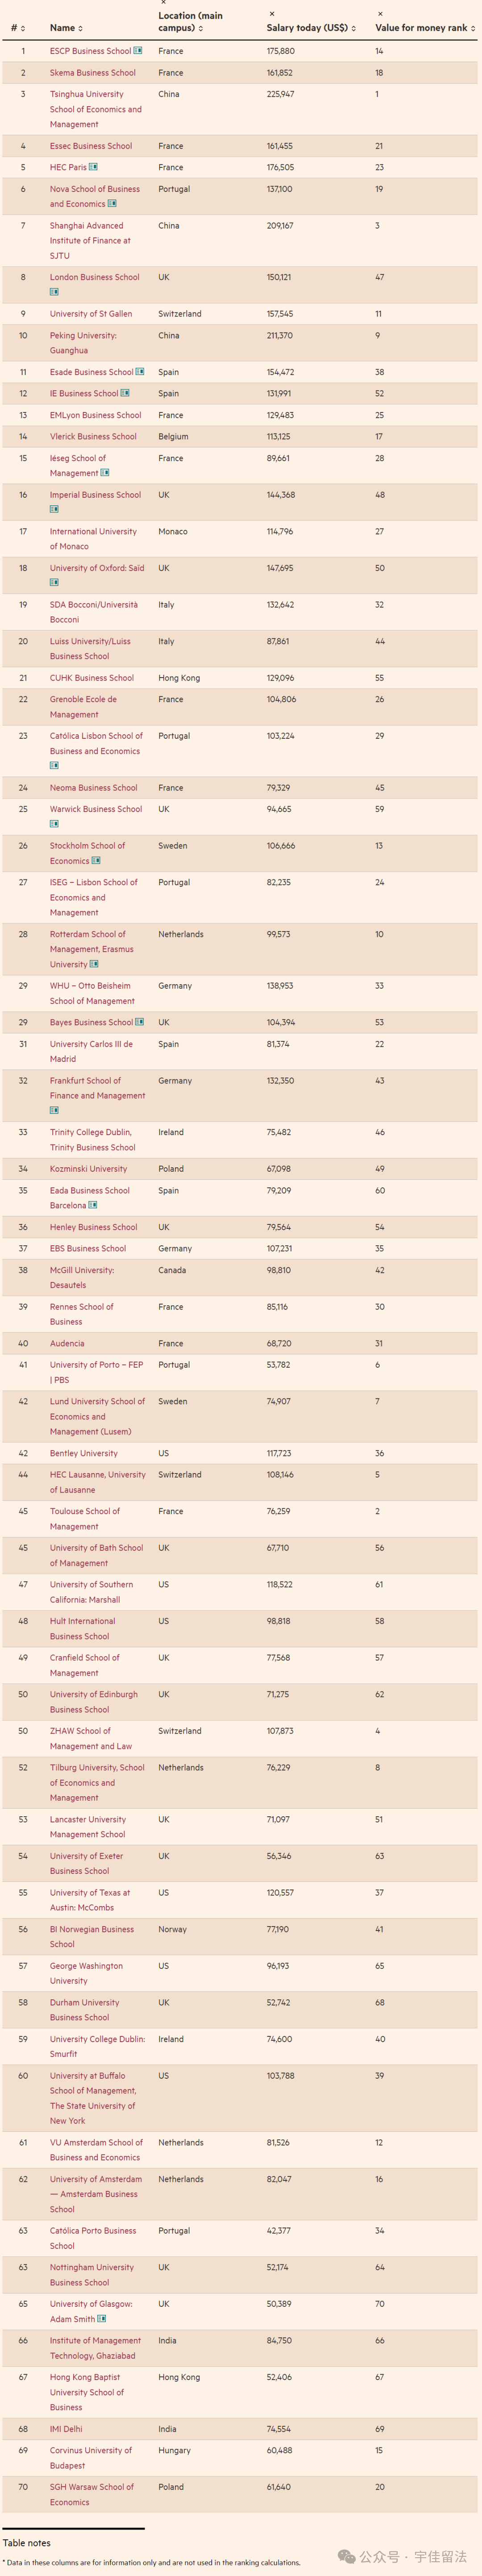This screenshot has height=2576, width=482.
Task: Open the profile icon beside IE Business School
Action: point(125,393)
